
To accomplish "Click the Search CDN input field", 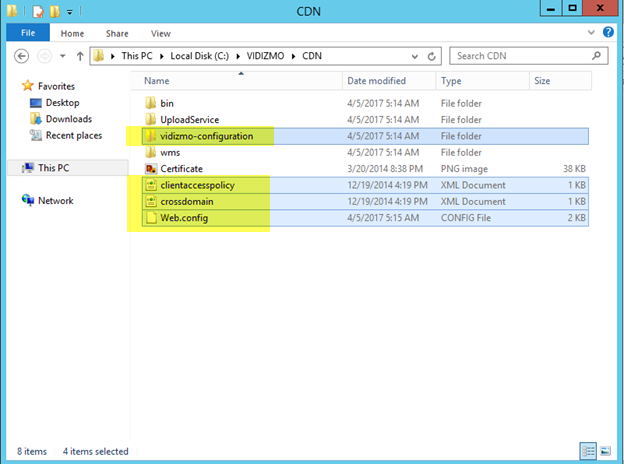I will [x=520, y=56].
